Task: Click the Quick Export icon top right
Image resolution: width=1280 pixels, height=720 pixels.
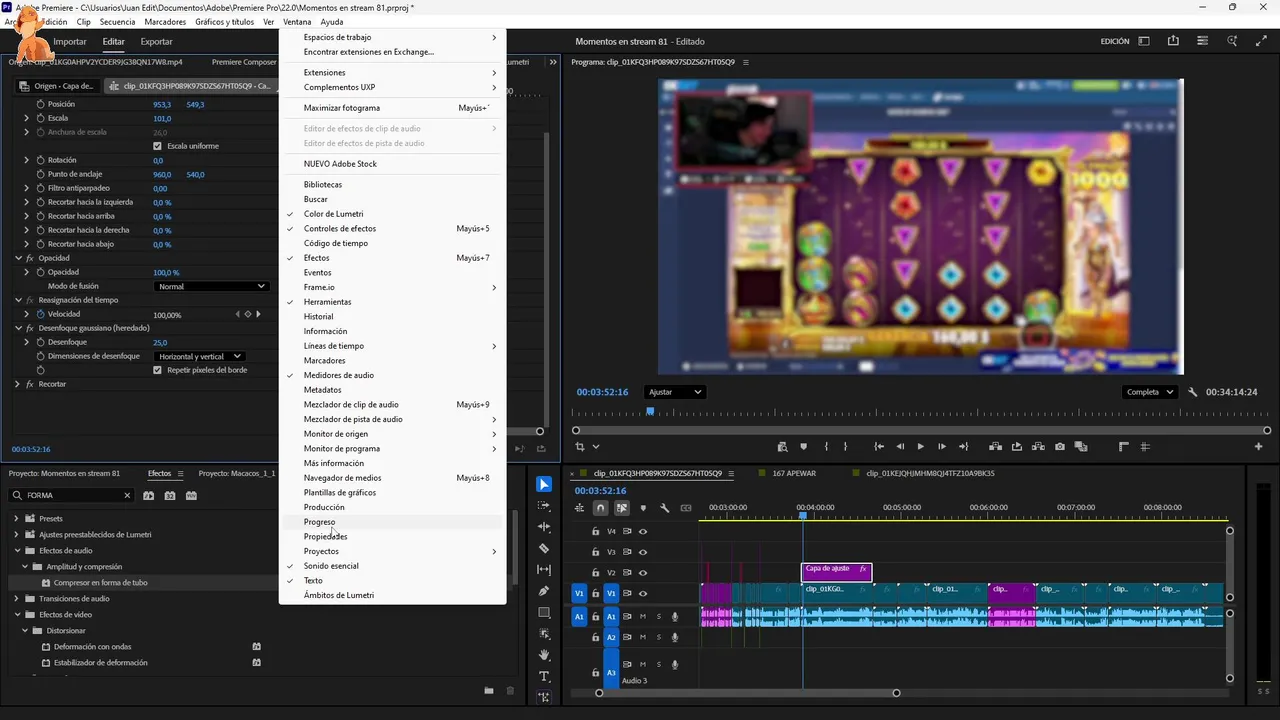Action: (1173, 41)
